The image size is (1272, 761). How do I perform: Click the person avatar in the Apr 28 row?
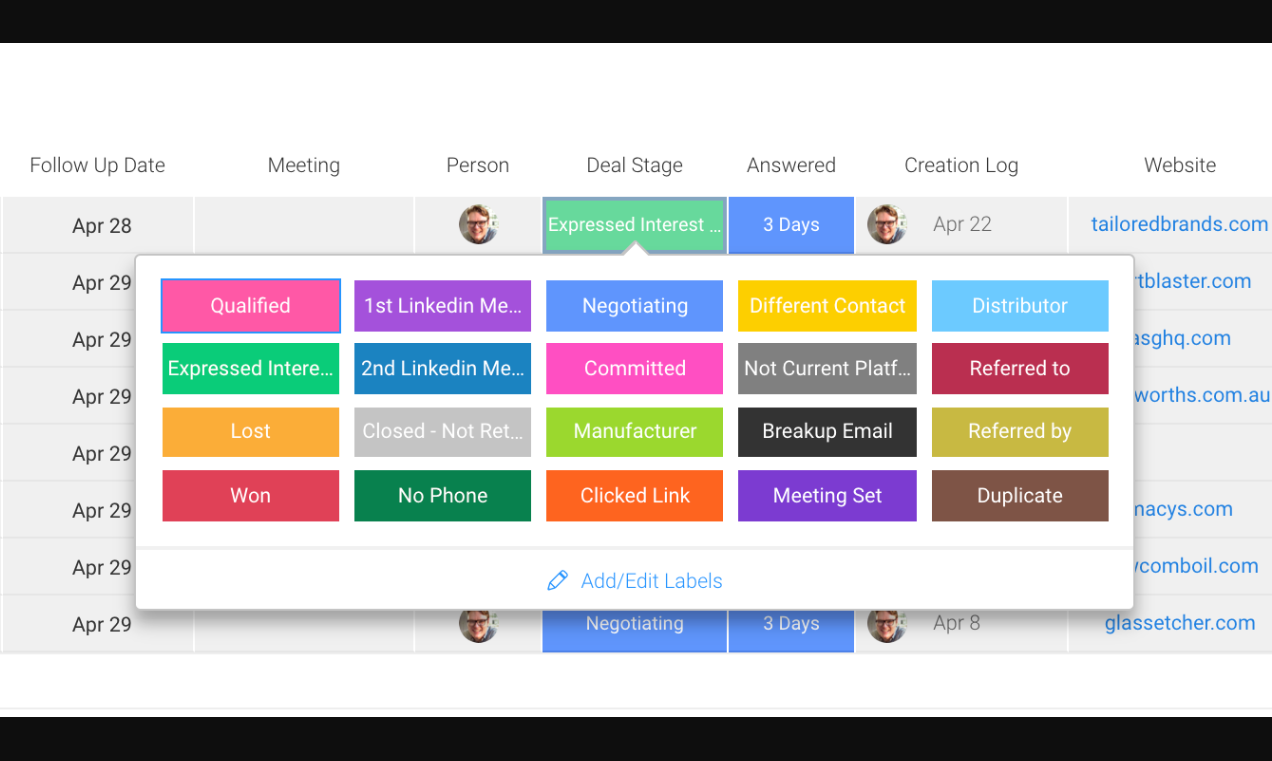[x=478, y=224]
